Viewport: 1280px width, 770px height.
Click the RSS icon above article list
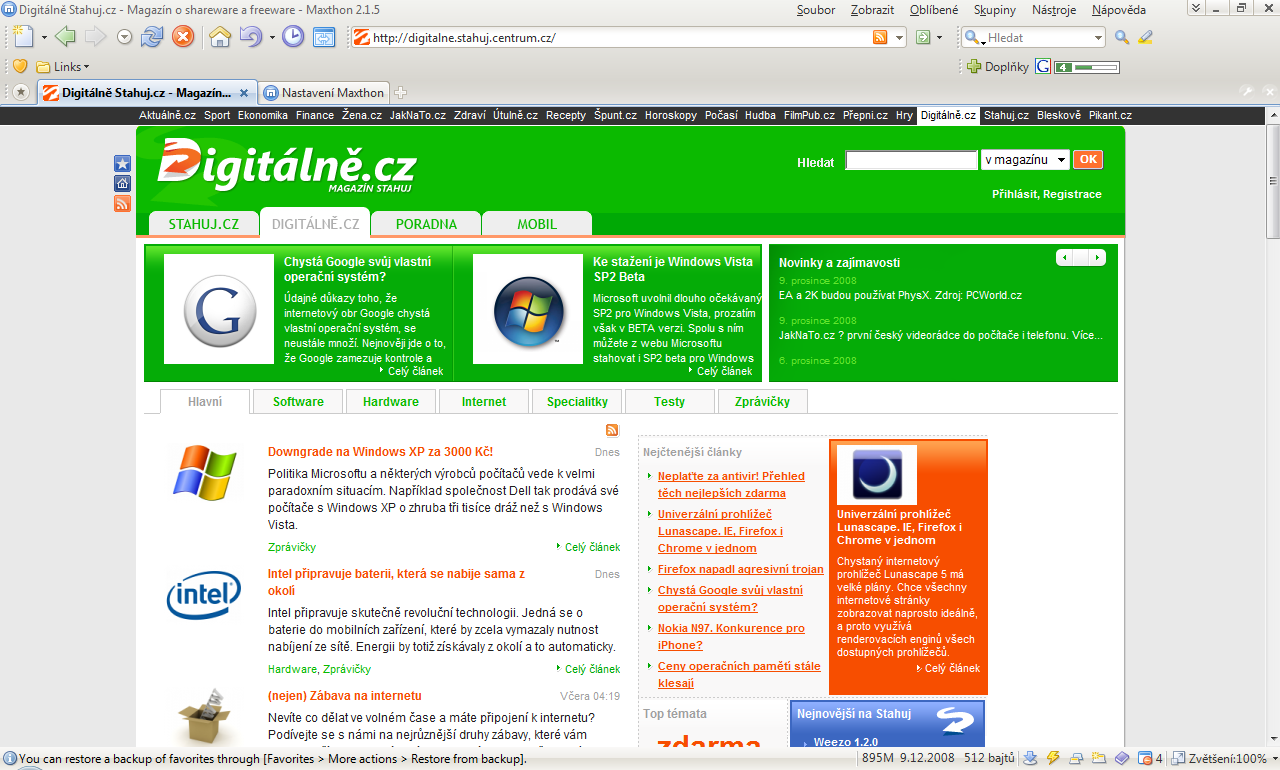[612, 430]
